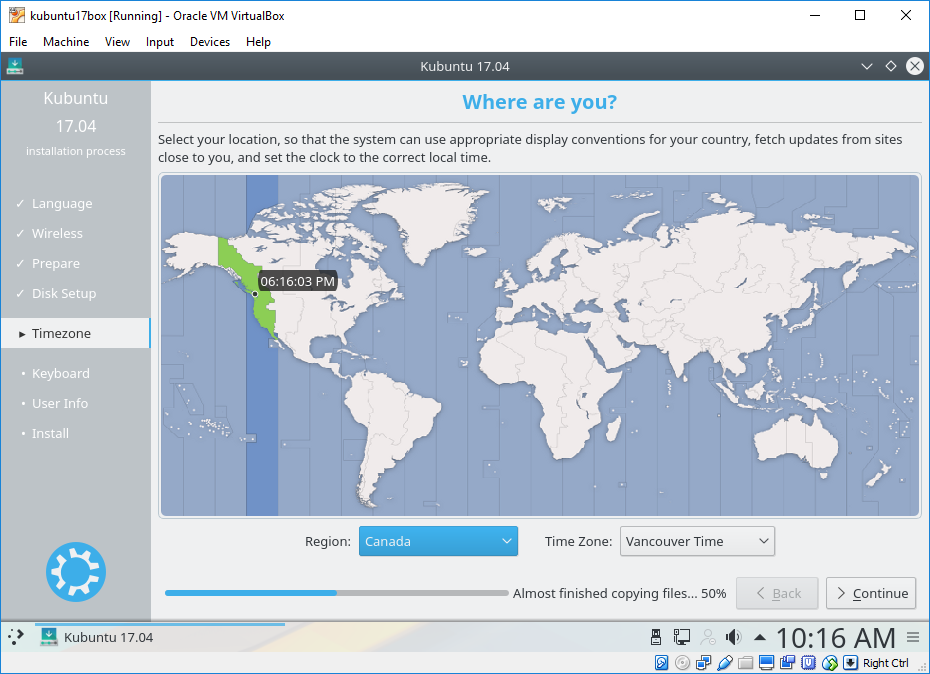The height and width of the screenshot is (674, 930).
Task: Select Keyboard step in sidebar
Action: (x=60, y=373)
